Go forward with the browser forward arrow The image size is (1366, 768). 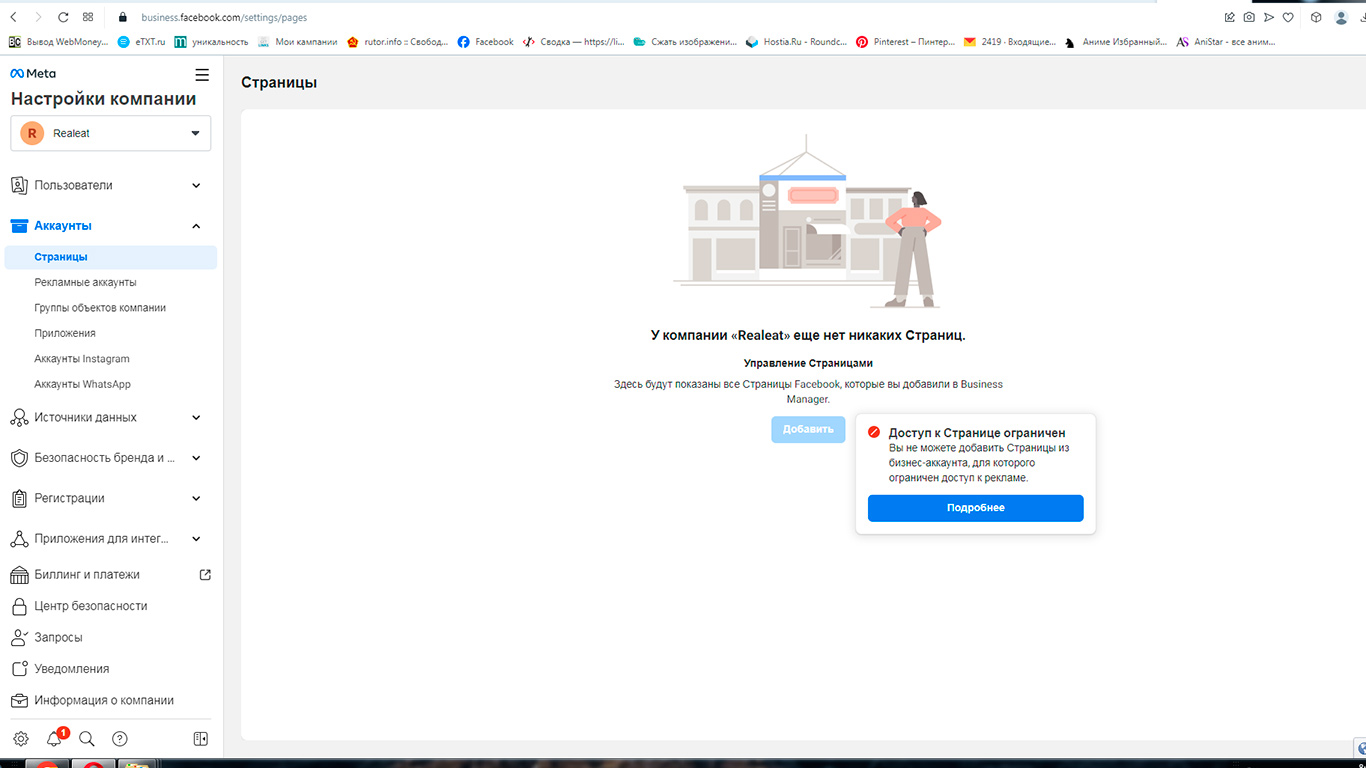point(38,17)
